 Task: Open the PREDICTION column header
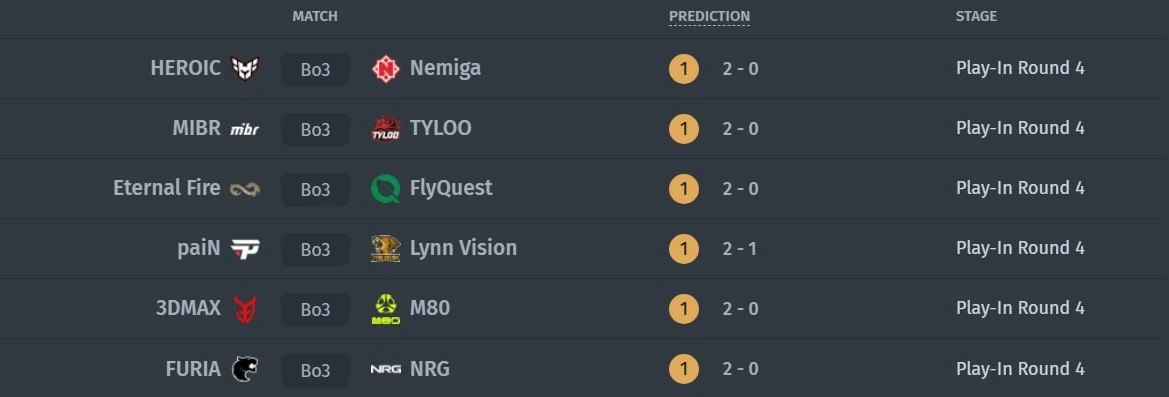coord(709,16)
